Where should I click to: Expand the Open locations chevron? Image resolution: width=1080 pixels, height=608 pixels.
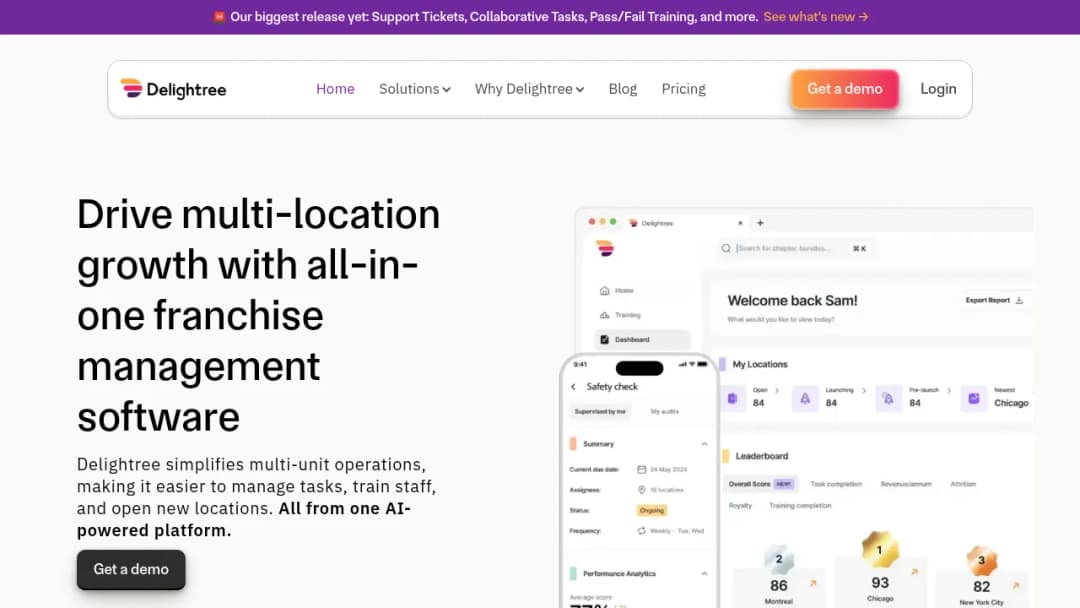point(777,390)
